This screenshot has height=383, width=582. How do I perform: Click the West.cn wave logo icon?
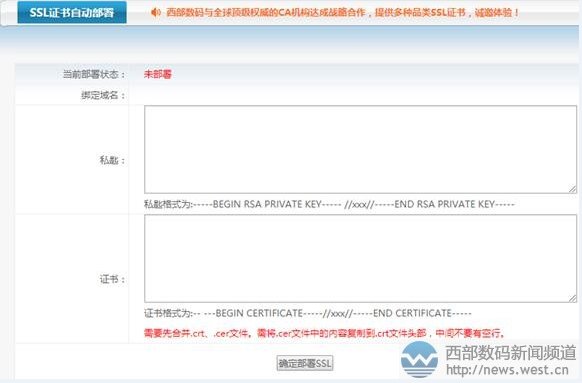click(419, 360)
